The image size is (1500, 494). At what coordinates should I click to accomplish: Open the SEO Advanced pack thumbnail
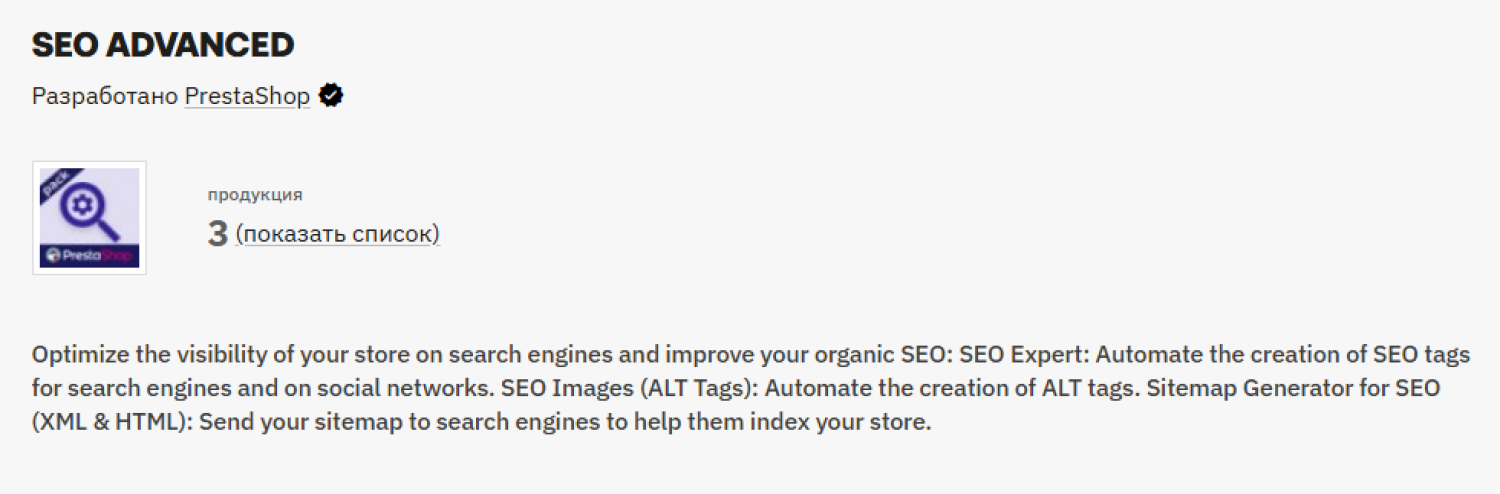click(x=89, y=218)
